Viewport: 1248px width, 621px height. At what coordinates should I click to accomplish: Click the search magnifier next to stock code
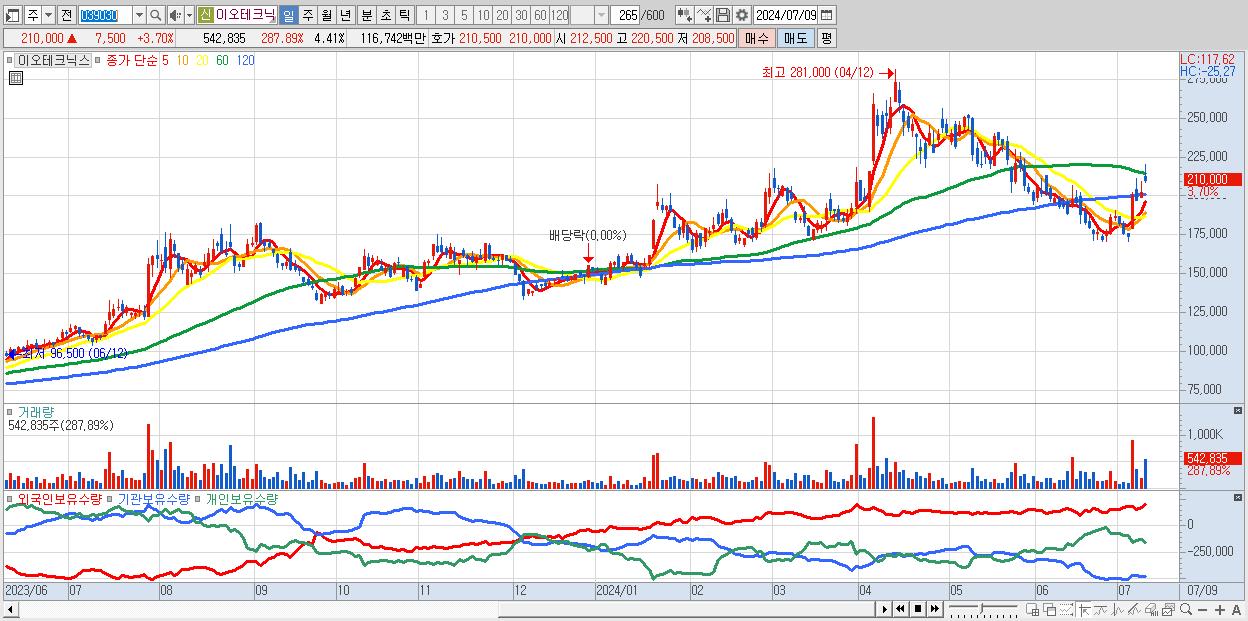coord(156,15)
